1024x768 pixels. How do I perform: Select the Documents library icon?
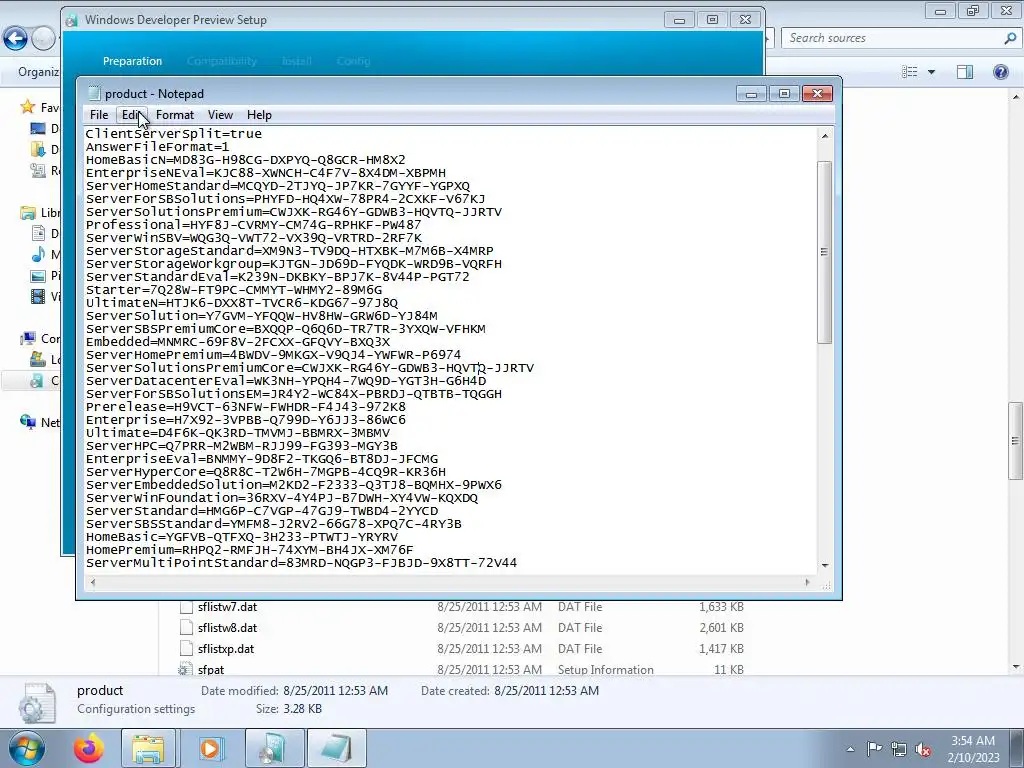38,233
